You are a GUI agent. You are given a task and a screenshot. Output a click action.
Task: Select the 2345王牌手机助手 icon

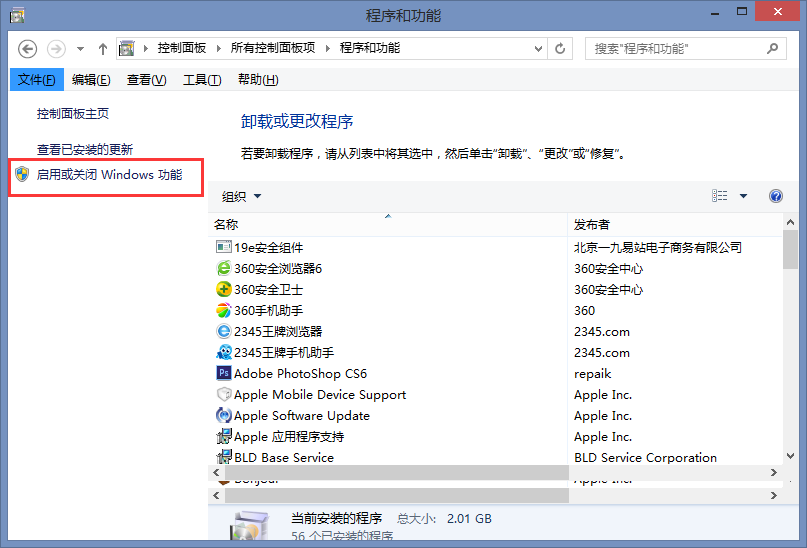pos(223,352)
